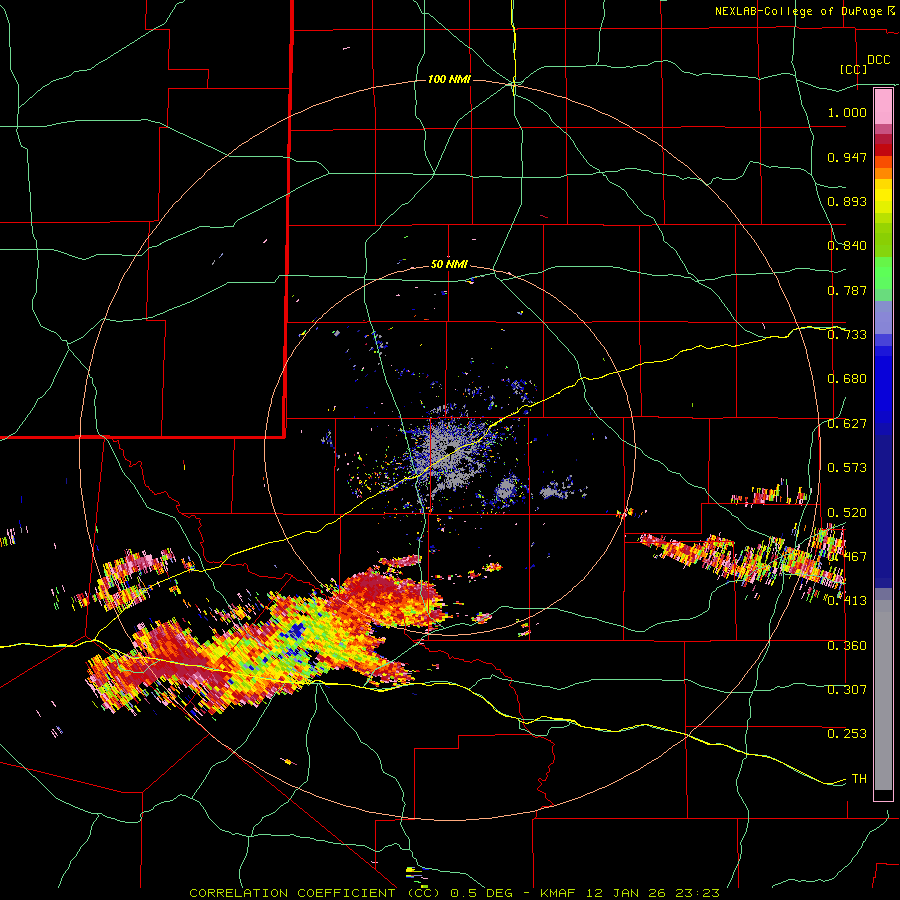The image size is (900, 900).
Task: Click the NEXLAB-College of DuPage label
Action: coord(804,11)
